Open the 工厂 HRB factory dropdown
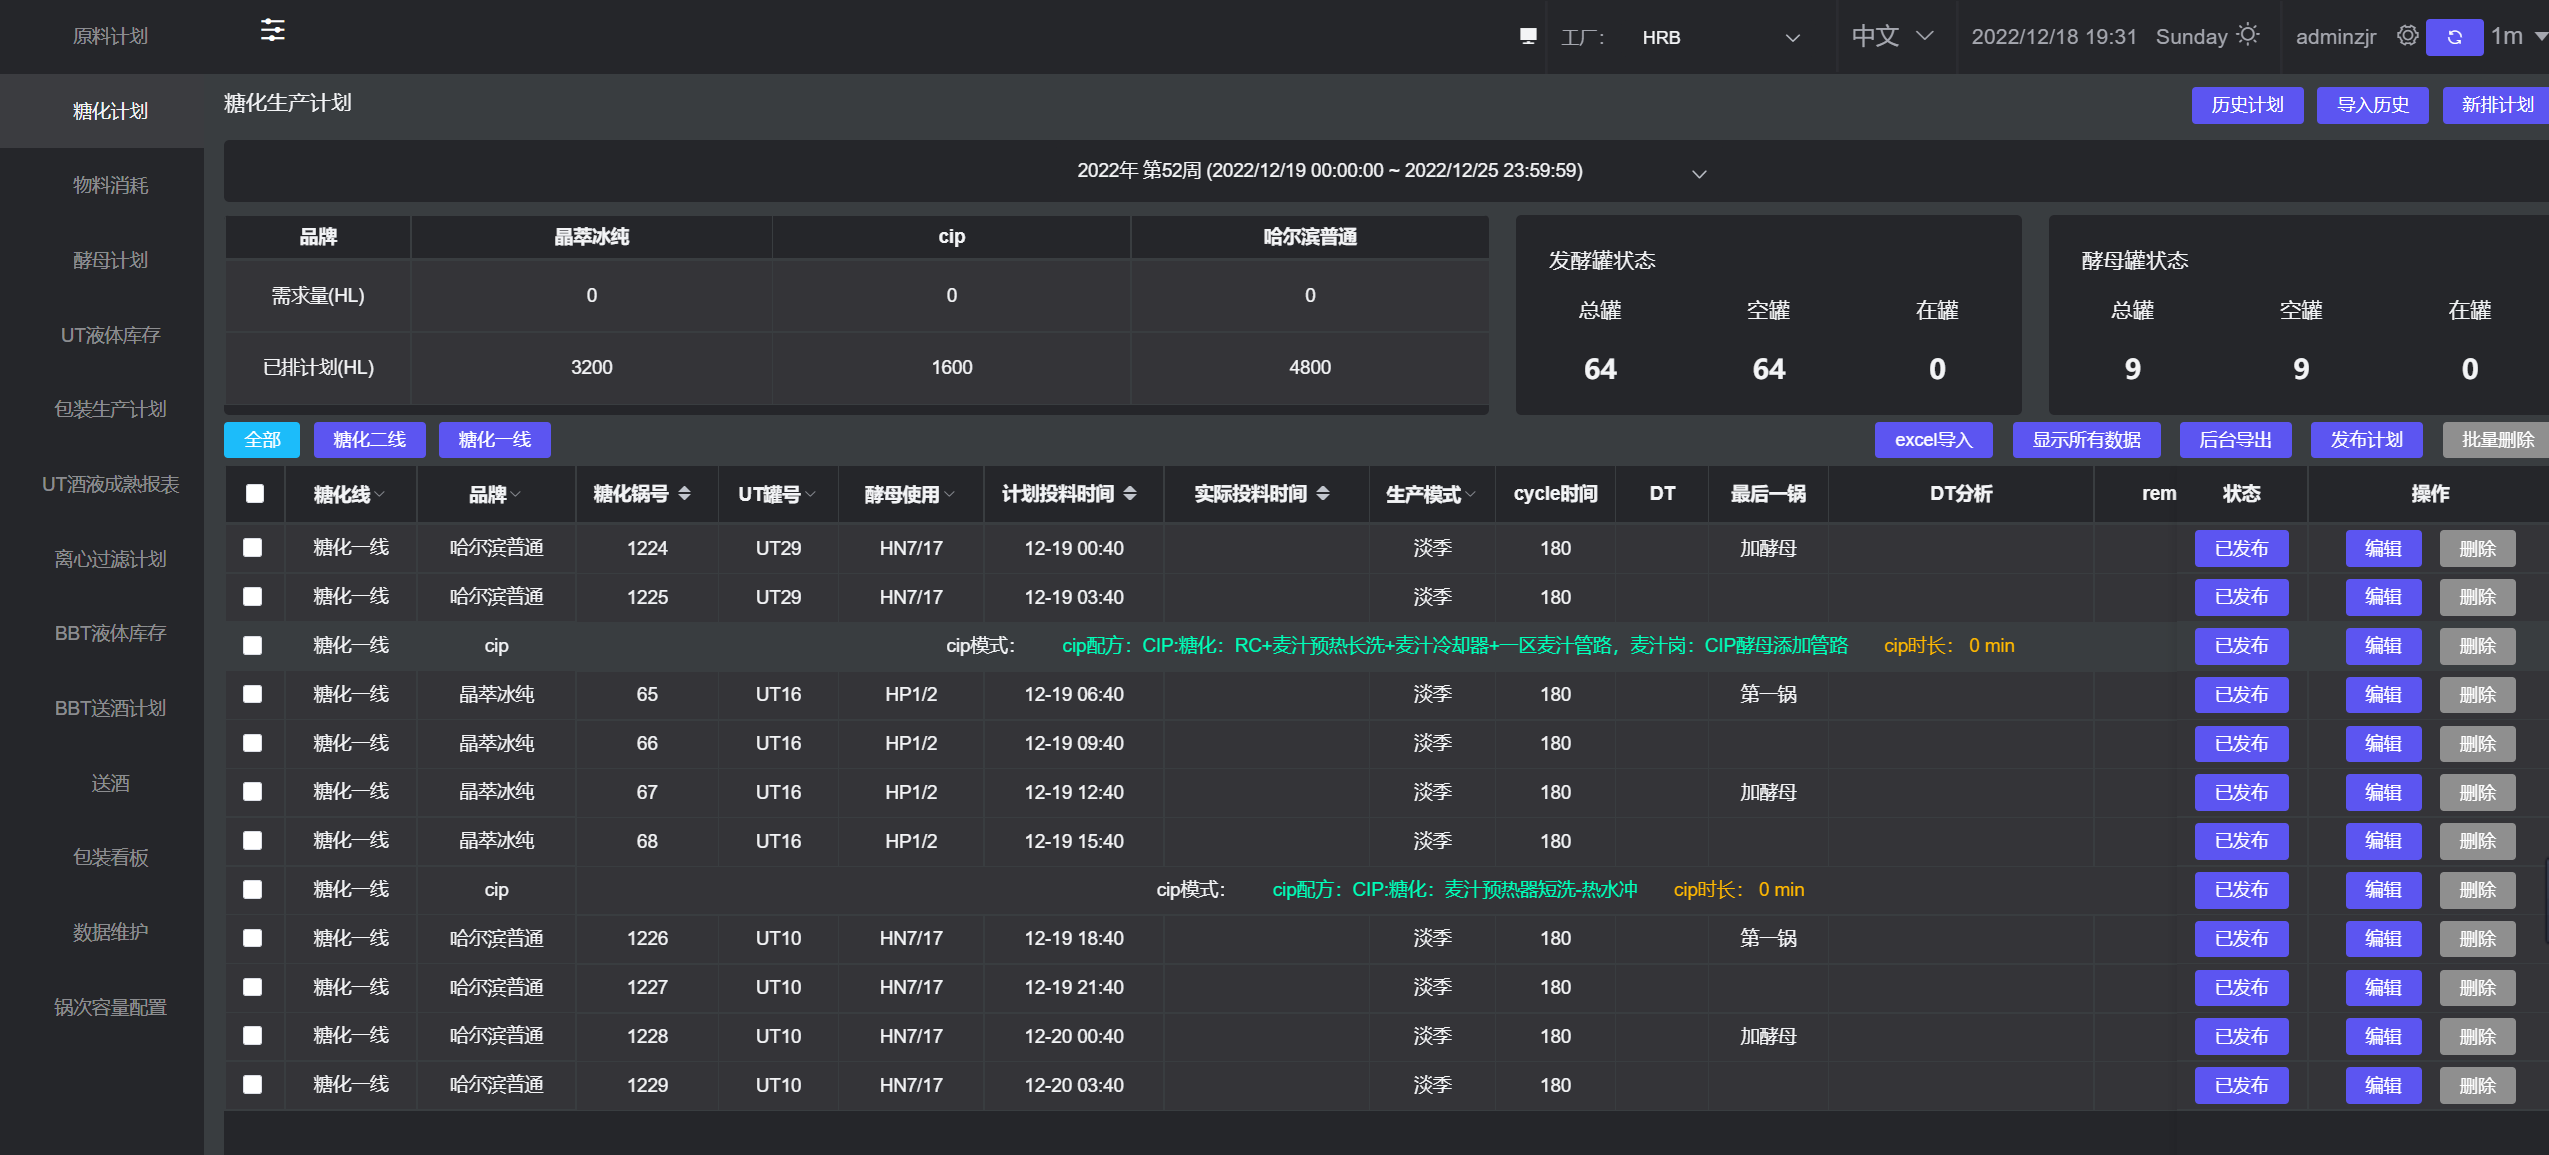 (x=1720, y=37)
